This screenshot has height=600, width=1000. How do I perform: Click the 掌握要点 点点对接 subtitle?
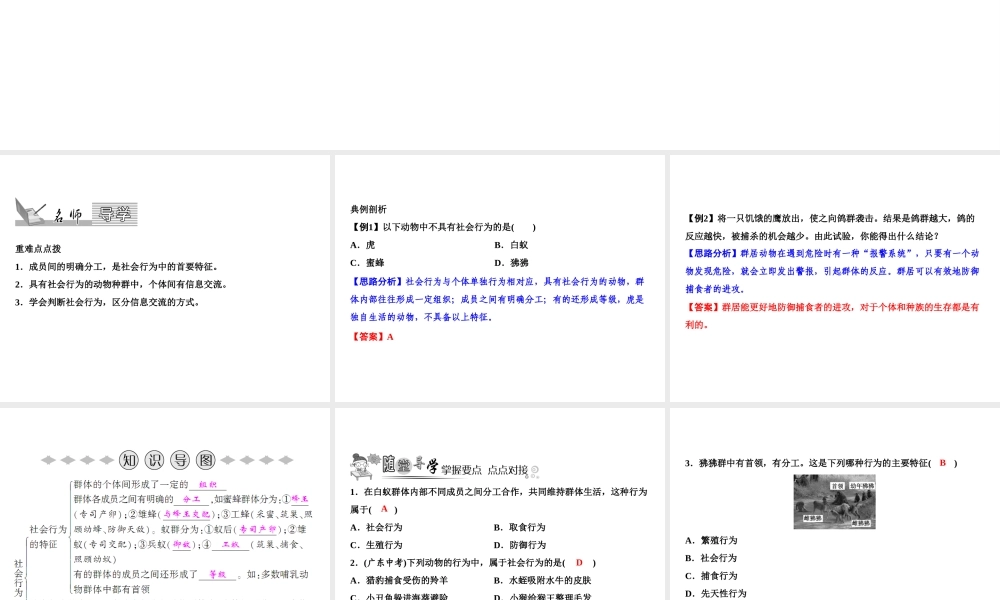click(x=485, y=471)
